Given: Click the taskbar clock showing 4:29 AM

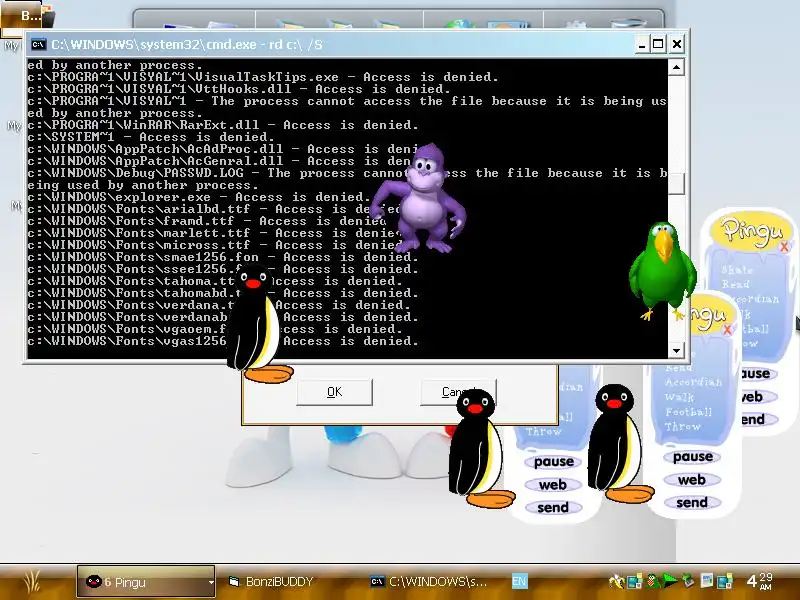Looking at the screenshot, I should 759,581.
